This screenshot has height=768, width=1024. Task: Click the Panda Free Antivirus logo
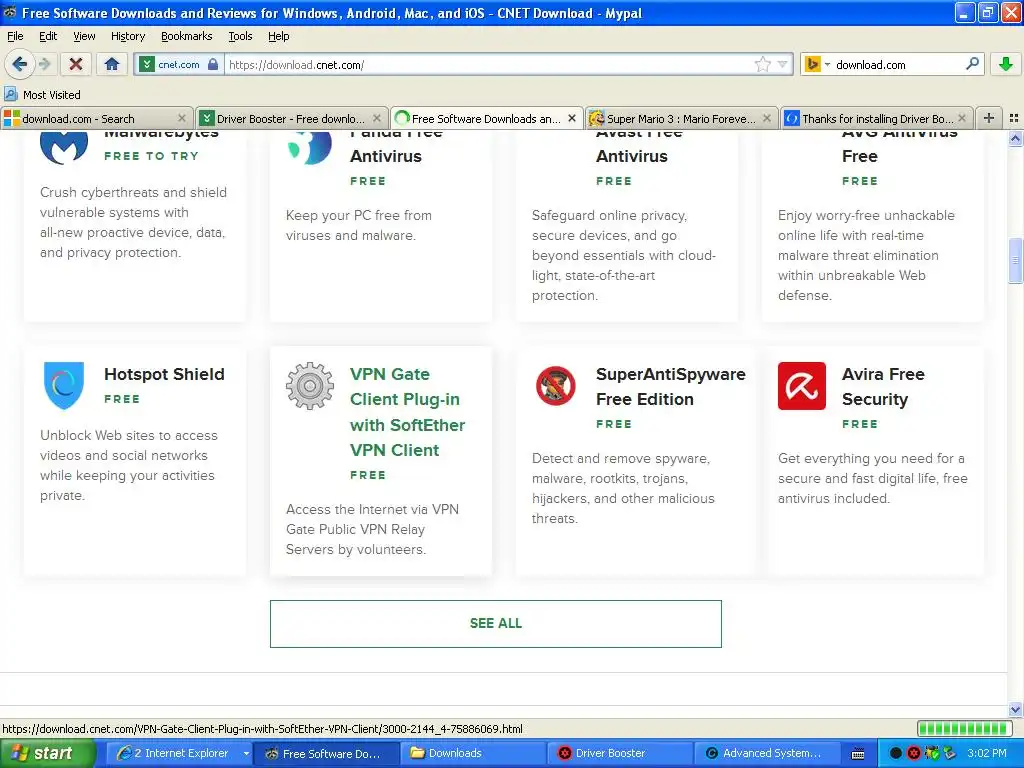pos(310,148)
